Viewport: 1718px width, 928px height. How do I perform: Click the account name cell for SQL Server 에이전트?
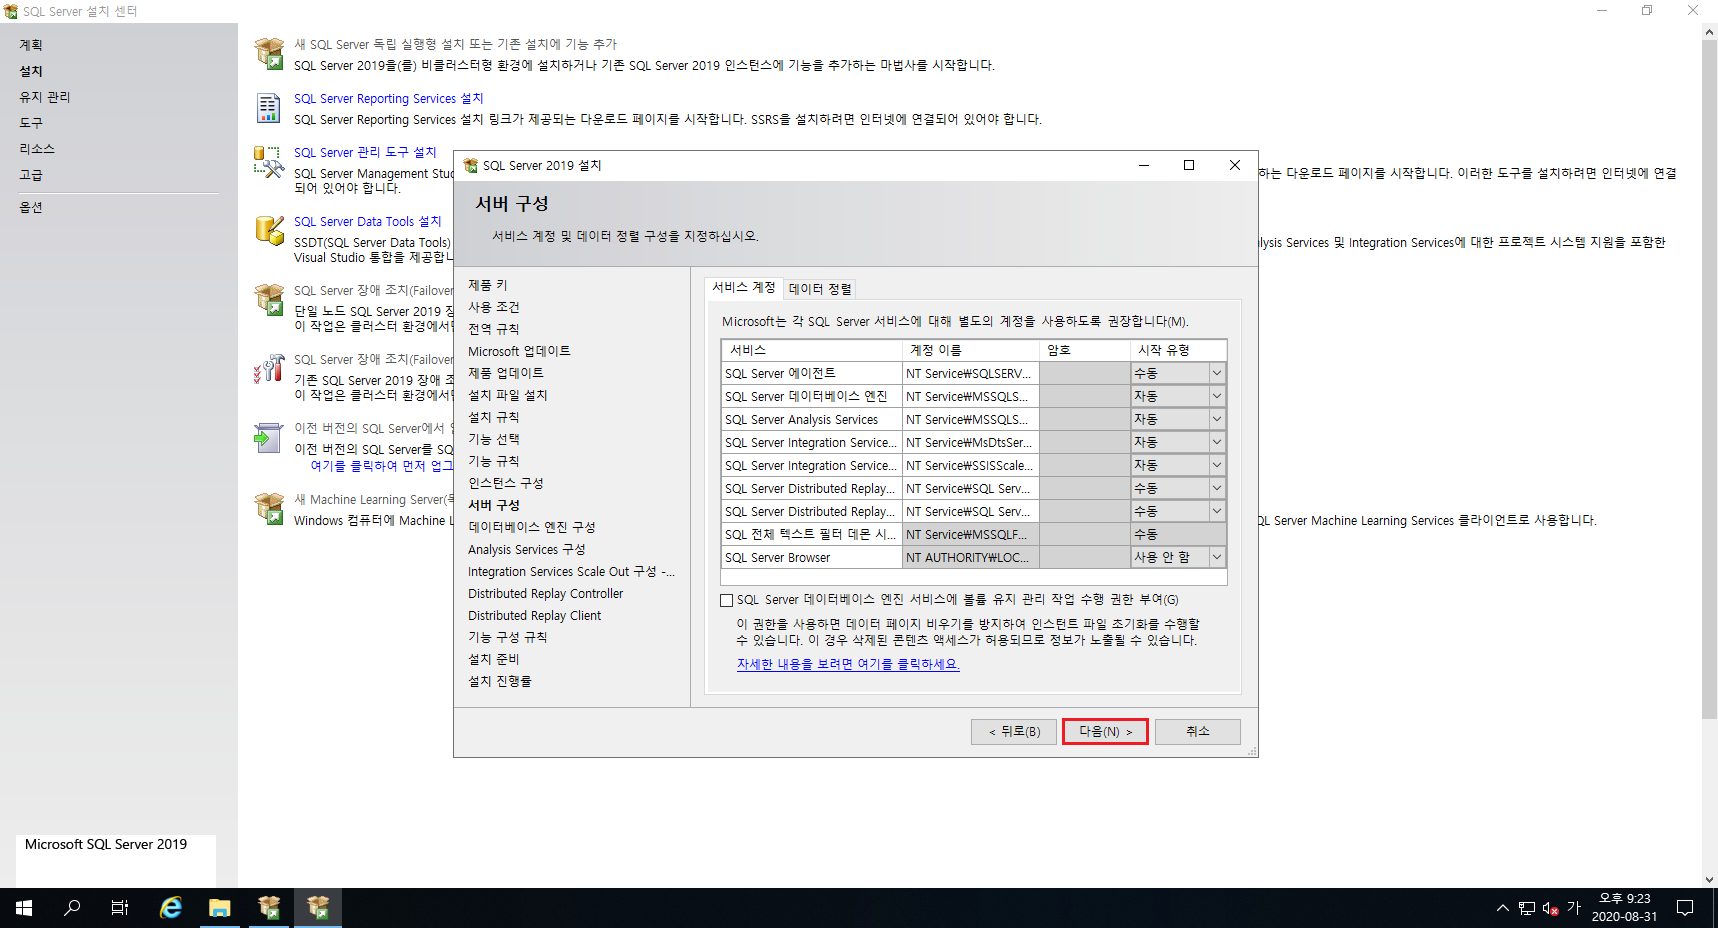pos(970,373)
